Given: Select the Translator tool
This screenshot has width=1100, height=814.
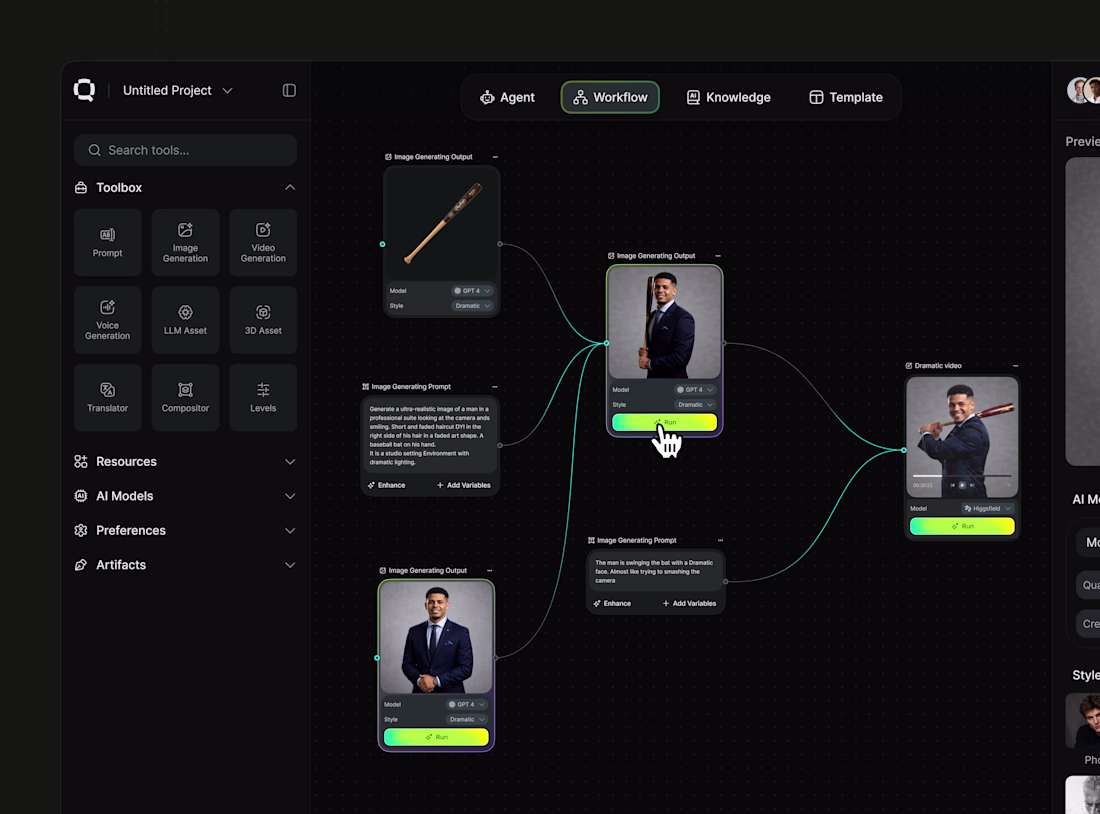Looking at the screenshot, I should 107,397.
